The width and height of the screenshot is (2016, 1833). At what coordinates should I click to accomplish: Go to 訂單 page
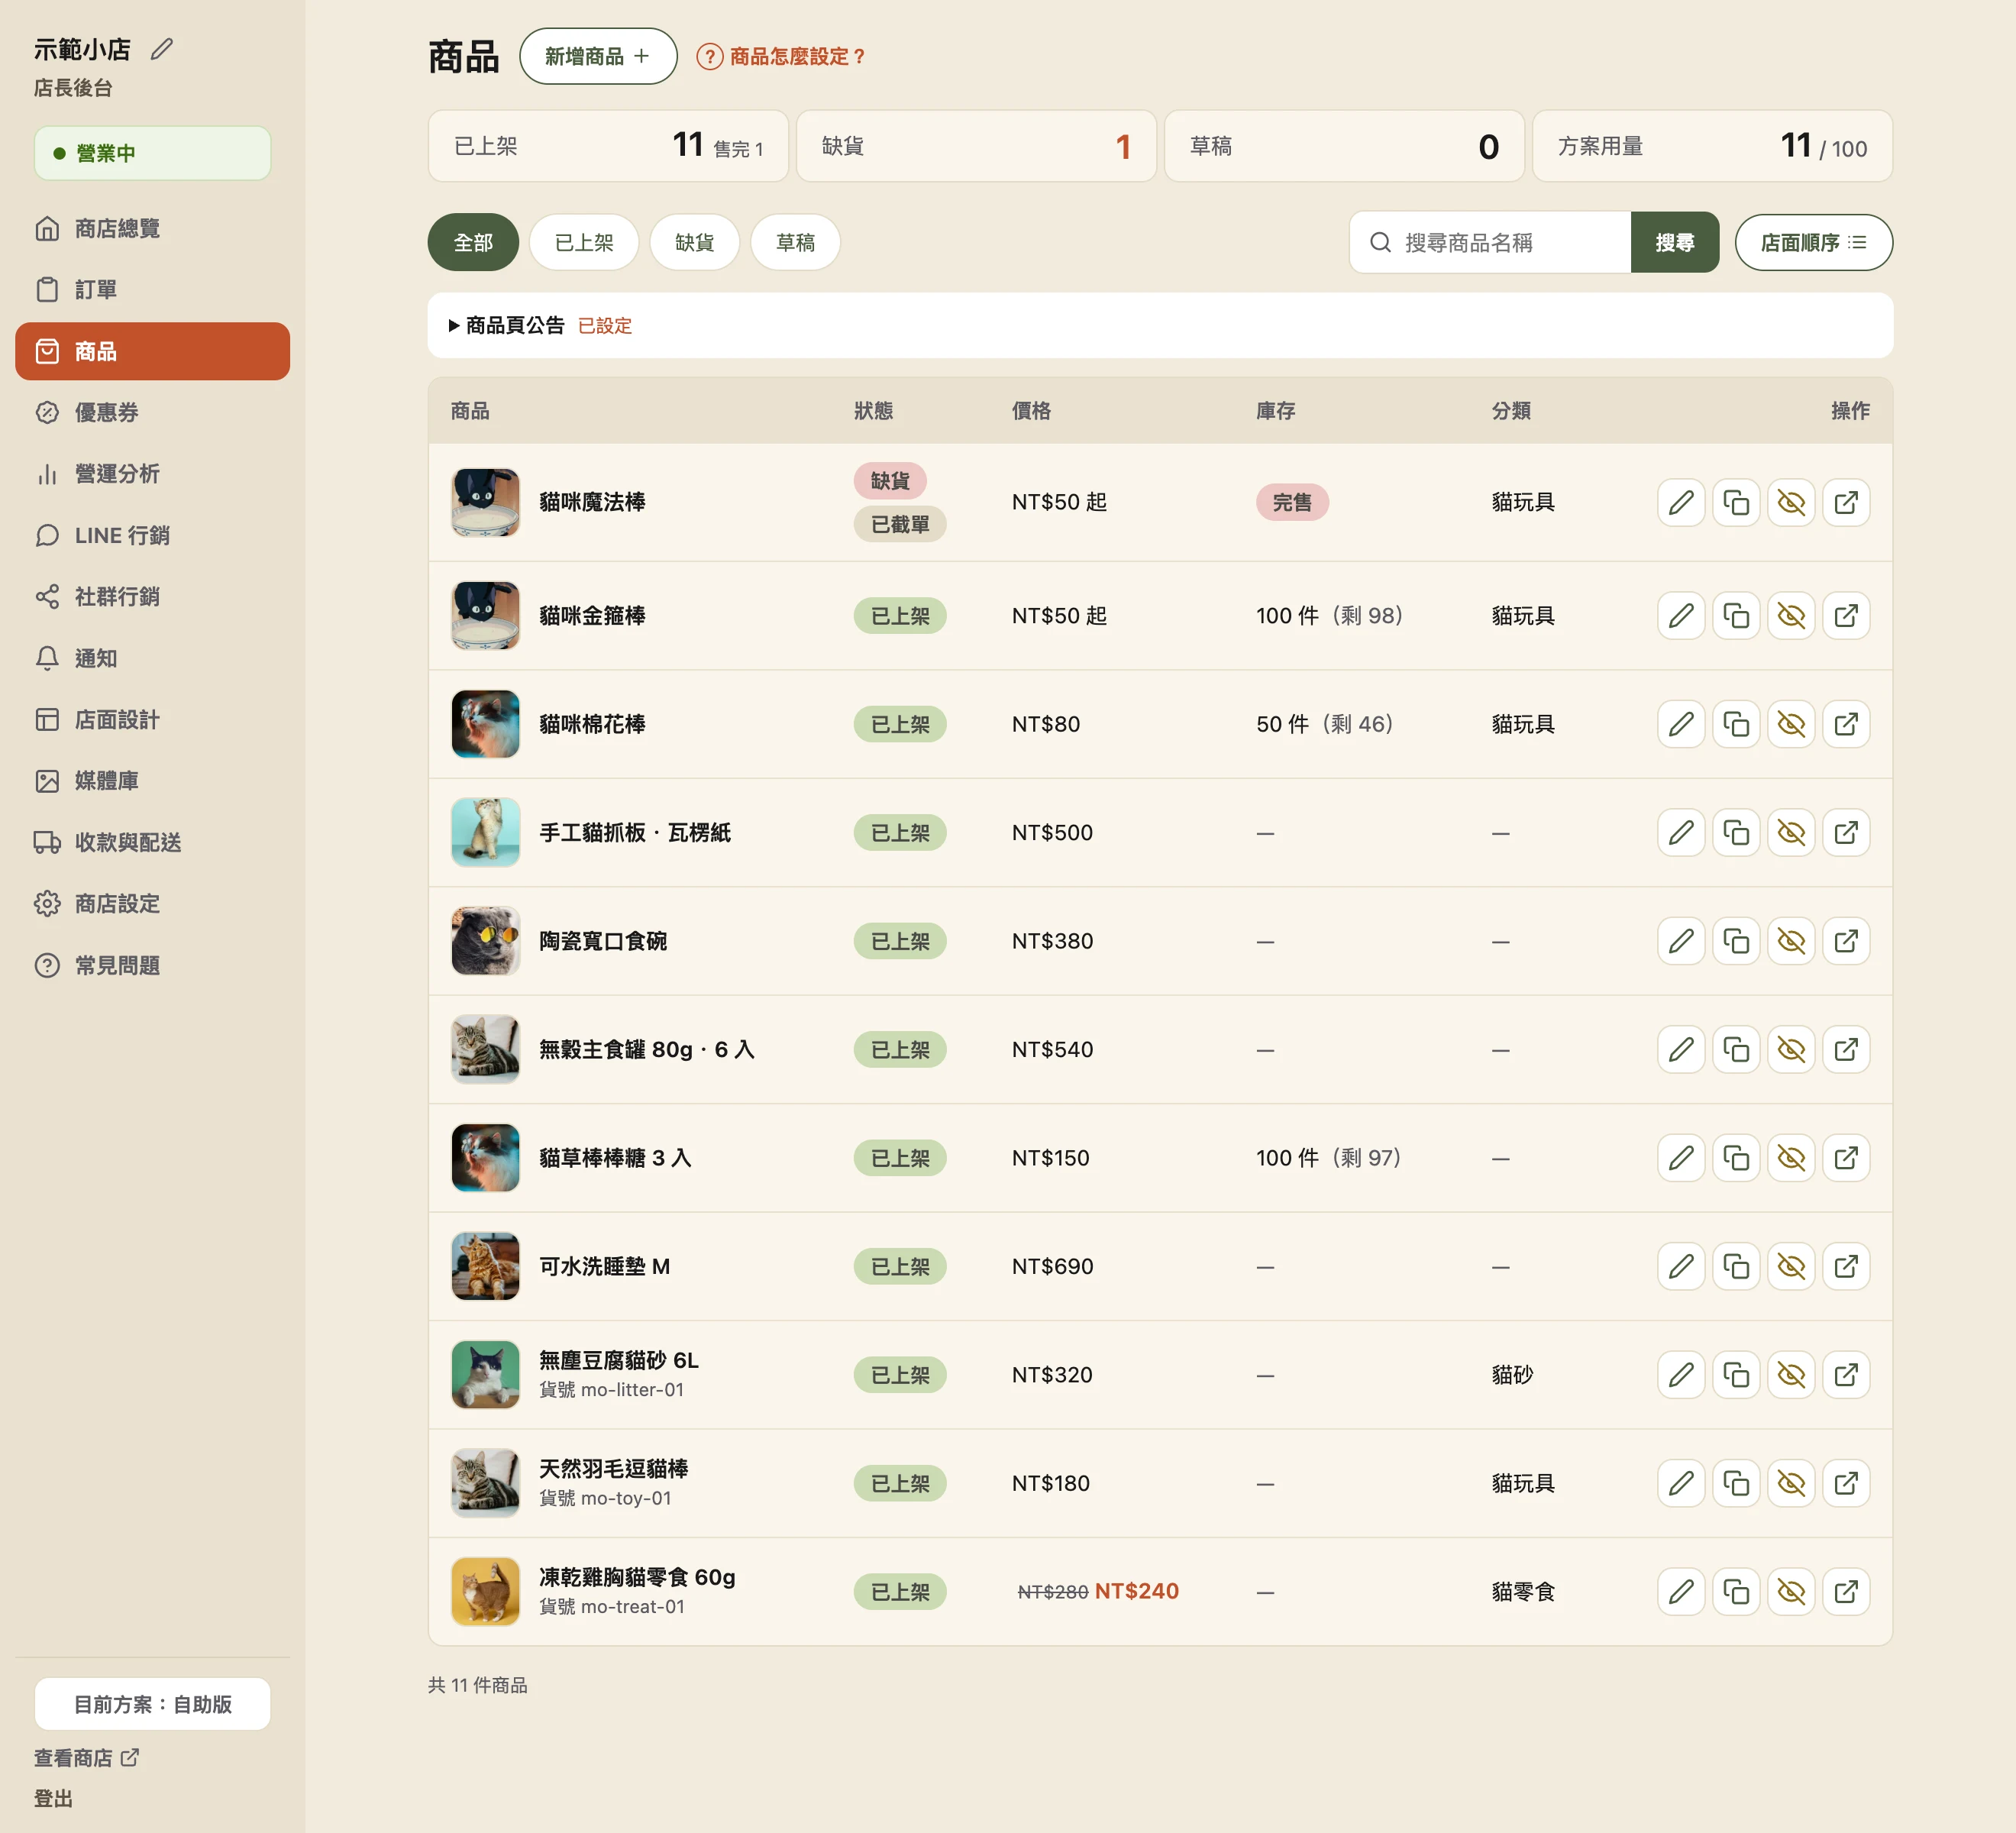[152, 290]
